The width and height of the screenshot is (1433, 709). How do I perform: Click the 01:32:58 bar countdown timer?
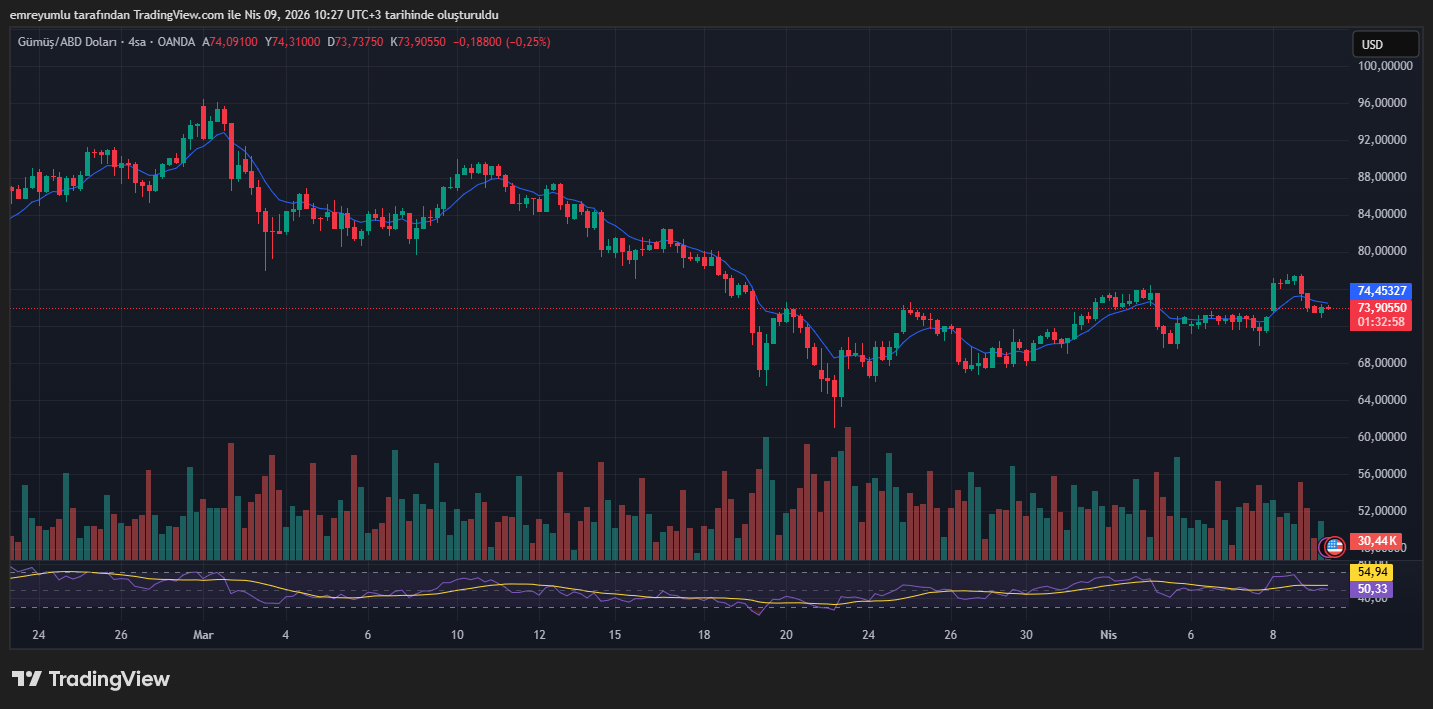point(1380,322)
